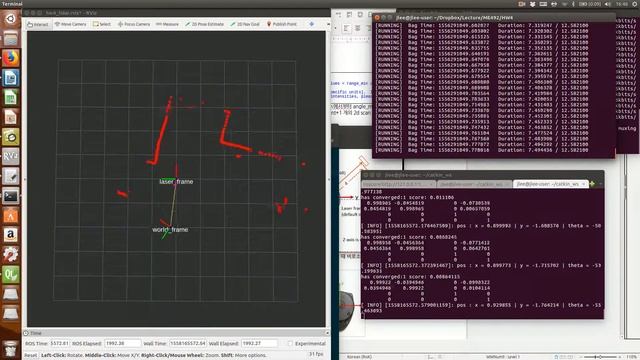Open the Bluetooth indicator in top bar
The width and height of the screenshot is (640, 360).
click(x=573, y=4)
